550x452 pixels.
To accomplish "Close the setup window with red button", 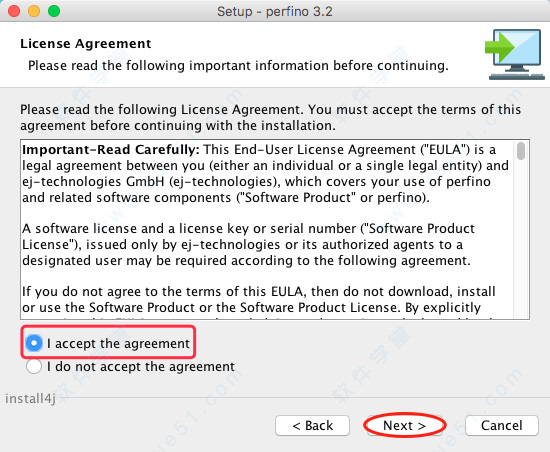I will pos(14,11).
